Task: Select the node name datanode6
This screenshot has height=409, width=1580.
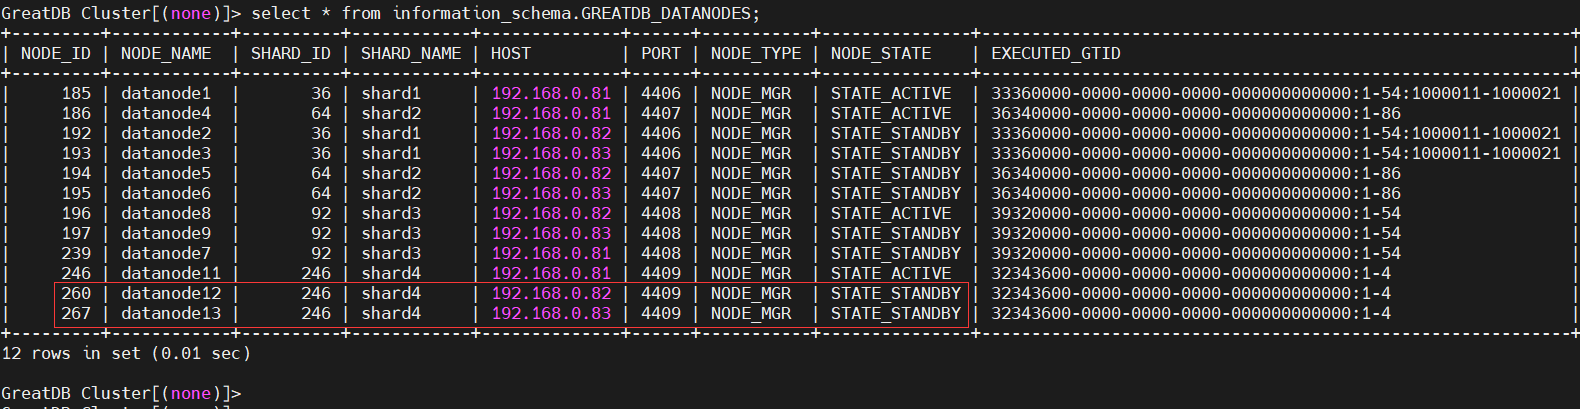Action: coord(166,194)
